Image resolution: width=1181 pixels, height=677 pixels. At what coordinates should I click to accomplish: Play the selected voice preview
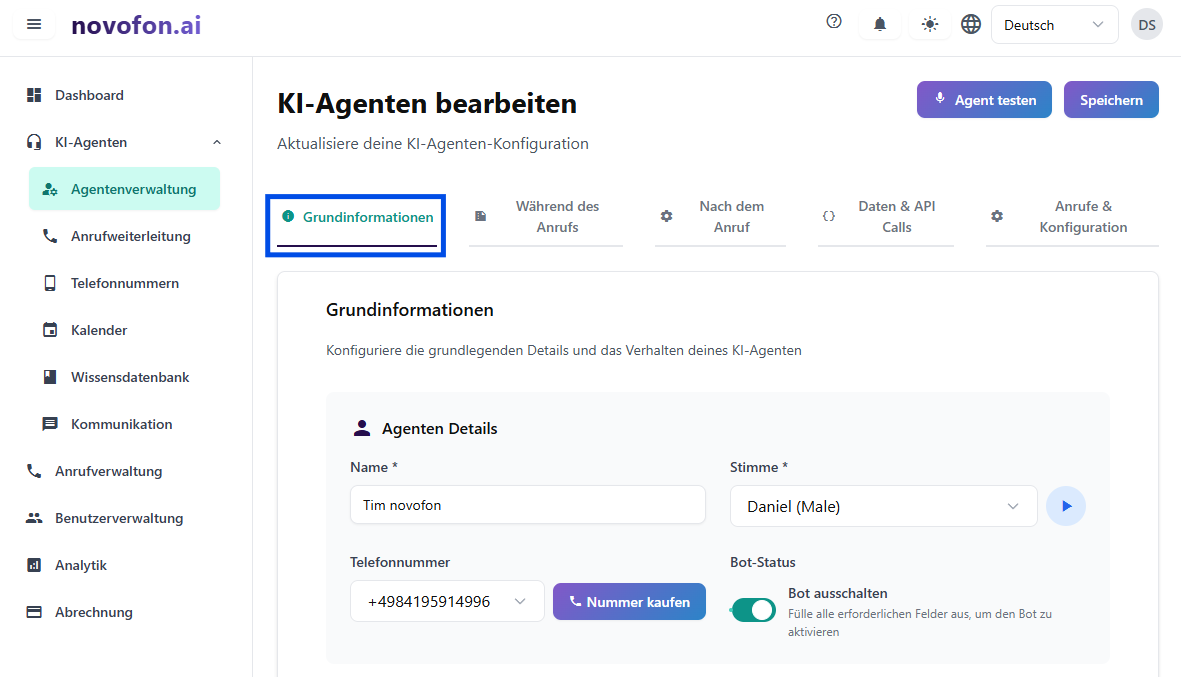pos(1066,506)
